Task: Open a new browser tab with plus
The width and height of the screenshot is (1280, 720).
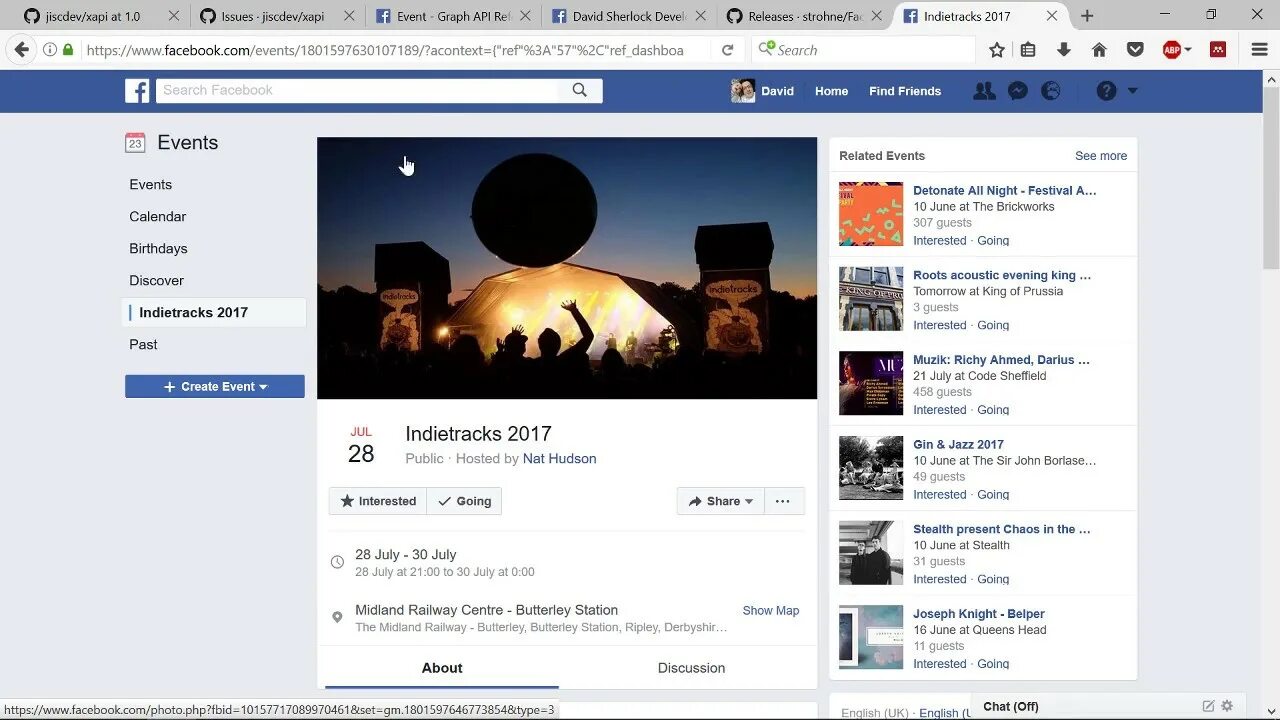Action: click(1087, 16)
